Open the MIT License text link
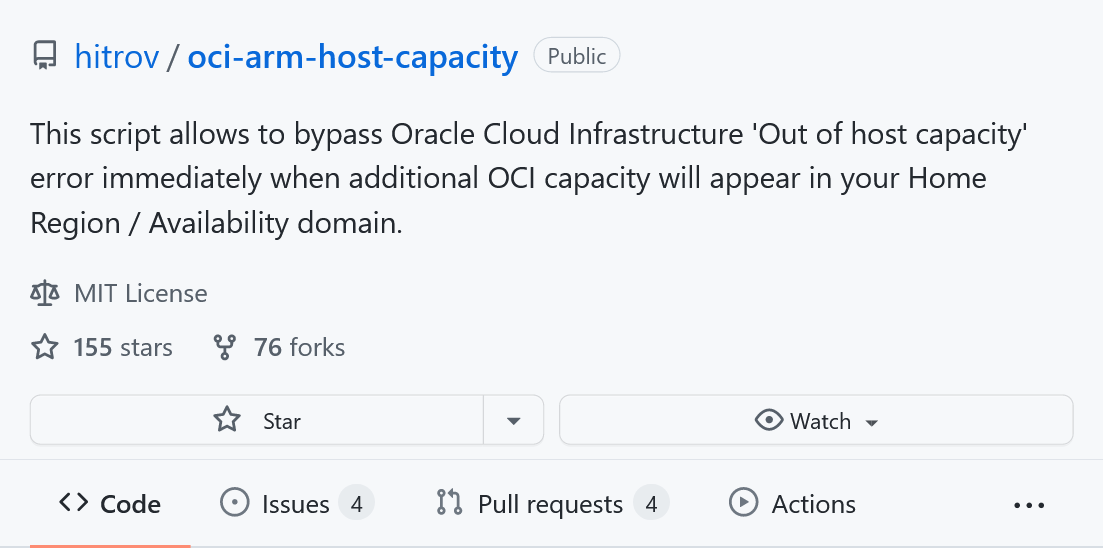 click(141, 294)
